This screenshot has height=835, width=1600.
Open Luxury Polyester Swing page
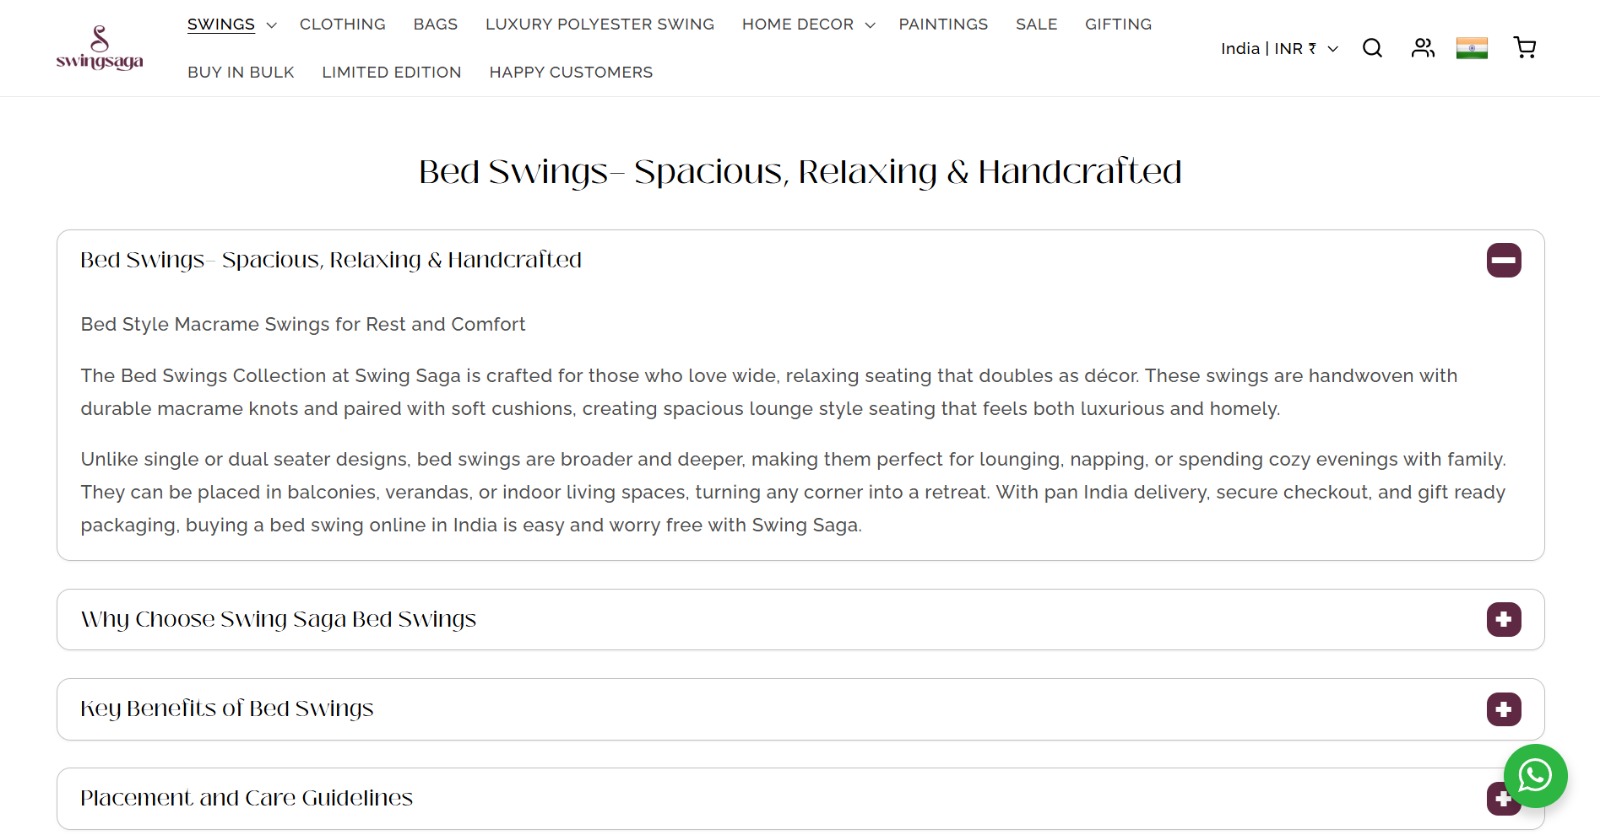[x=600, y=24]
